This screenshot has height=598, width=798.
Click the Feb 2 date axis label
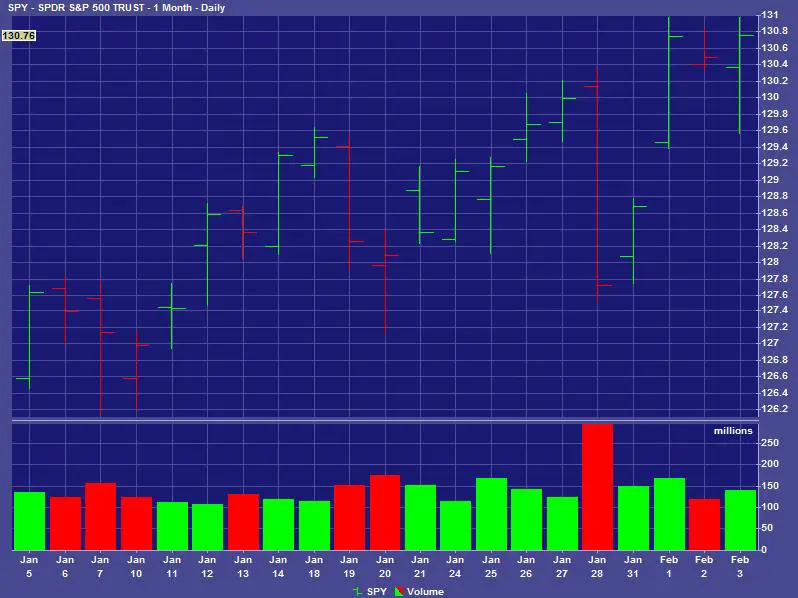(704, 566)
